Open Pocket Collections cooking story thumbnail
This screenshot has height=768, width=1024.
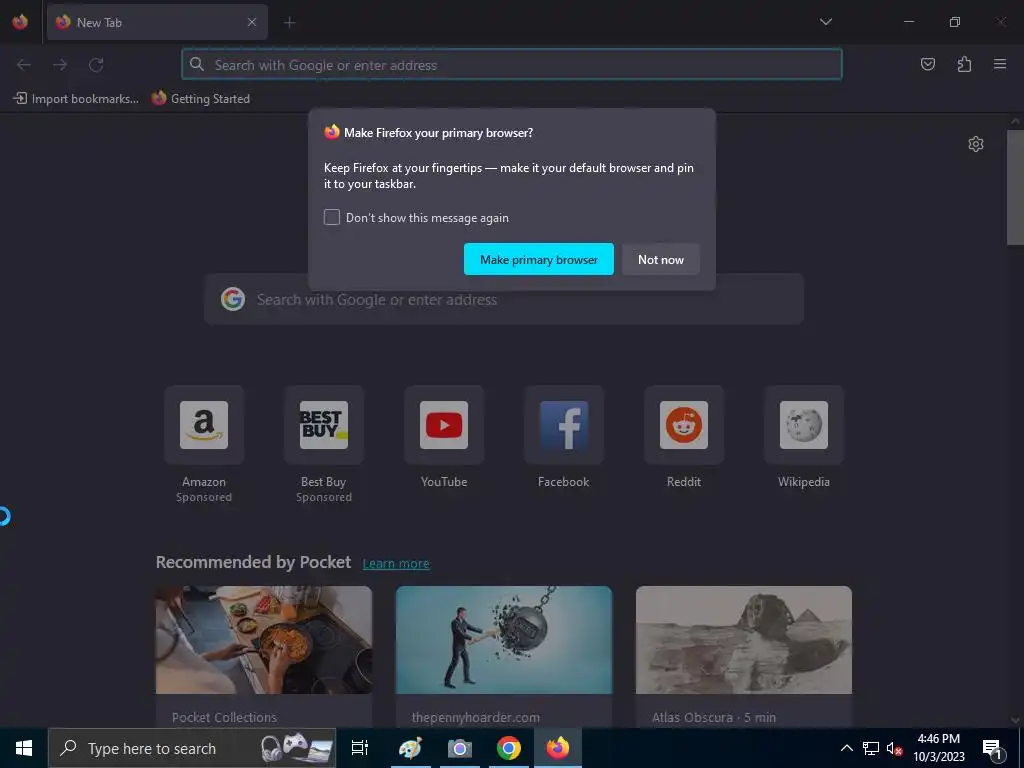[264, 640]
